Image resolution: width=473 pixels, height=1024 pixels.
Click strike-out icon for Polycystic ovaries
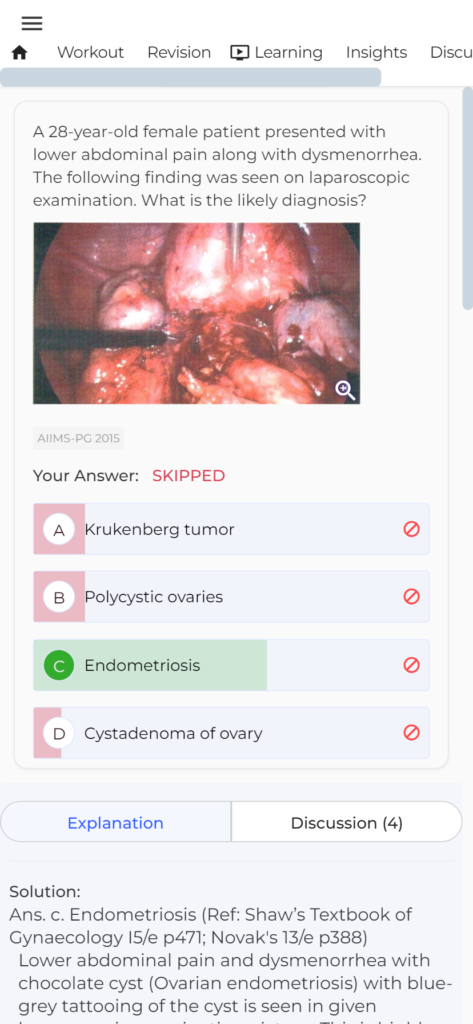pos(412,597)
